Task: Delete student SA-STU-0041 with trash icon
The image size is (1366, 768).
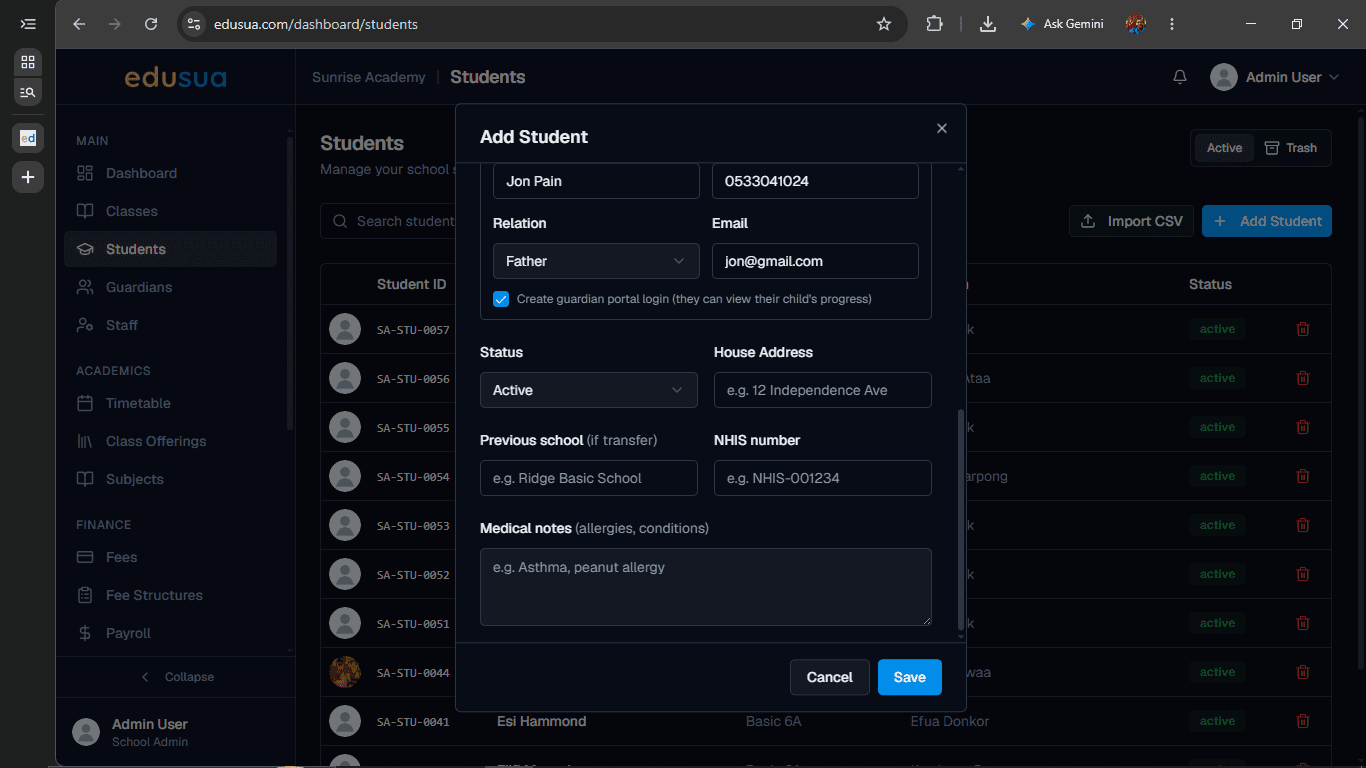Action: tap(1302, 721)
